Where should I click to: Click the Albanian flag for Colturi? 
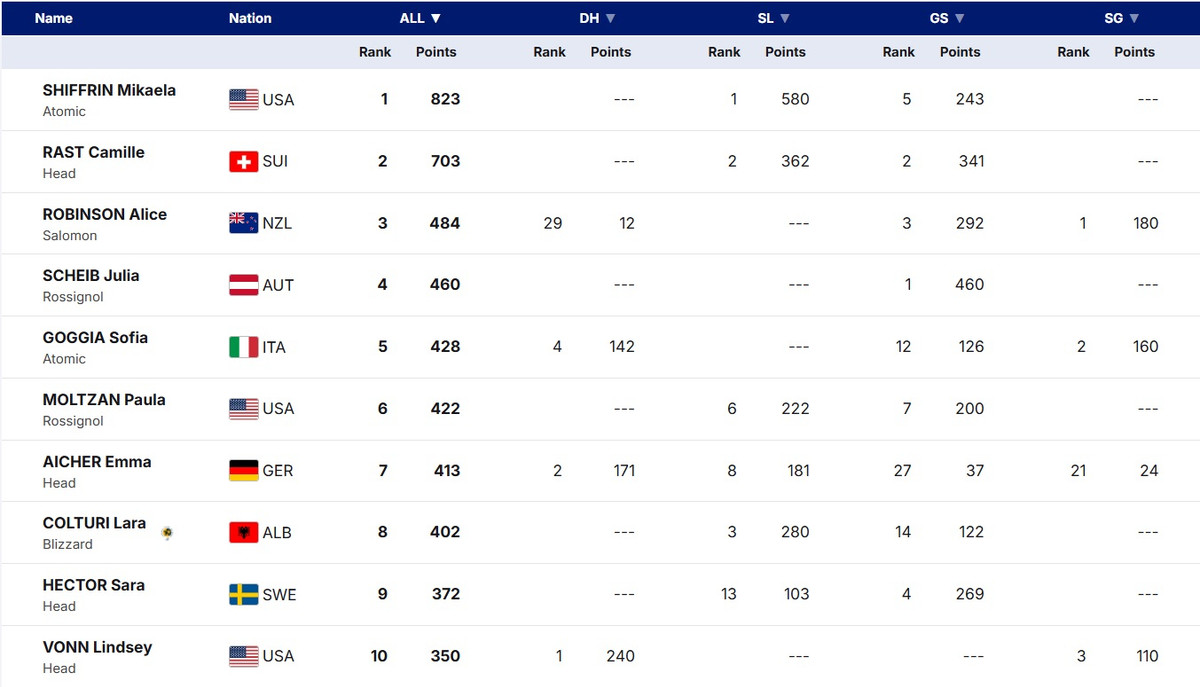pyautogui.click(x=243, y=532)
